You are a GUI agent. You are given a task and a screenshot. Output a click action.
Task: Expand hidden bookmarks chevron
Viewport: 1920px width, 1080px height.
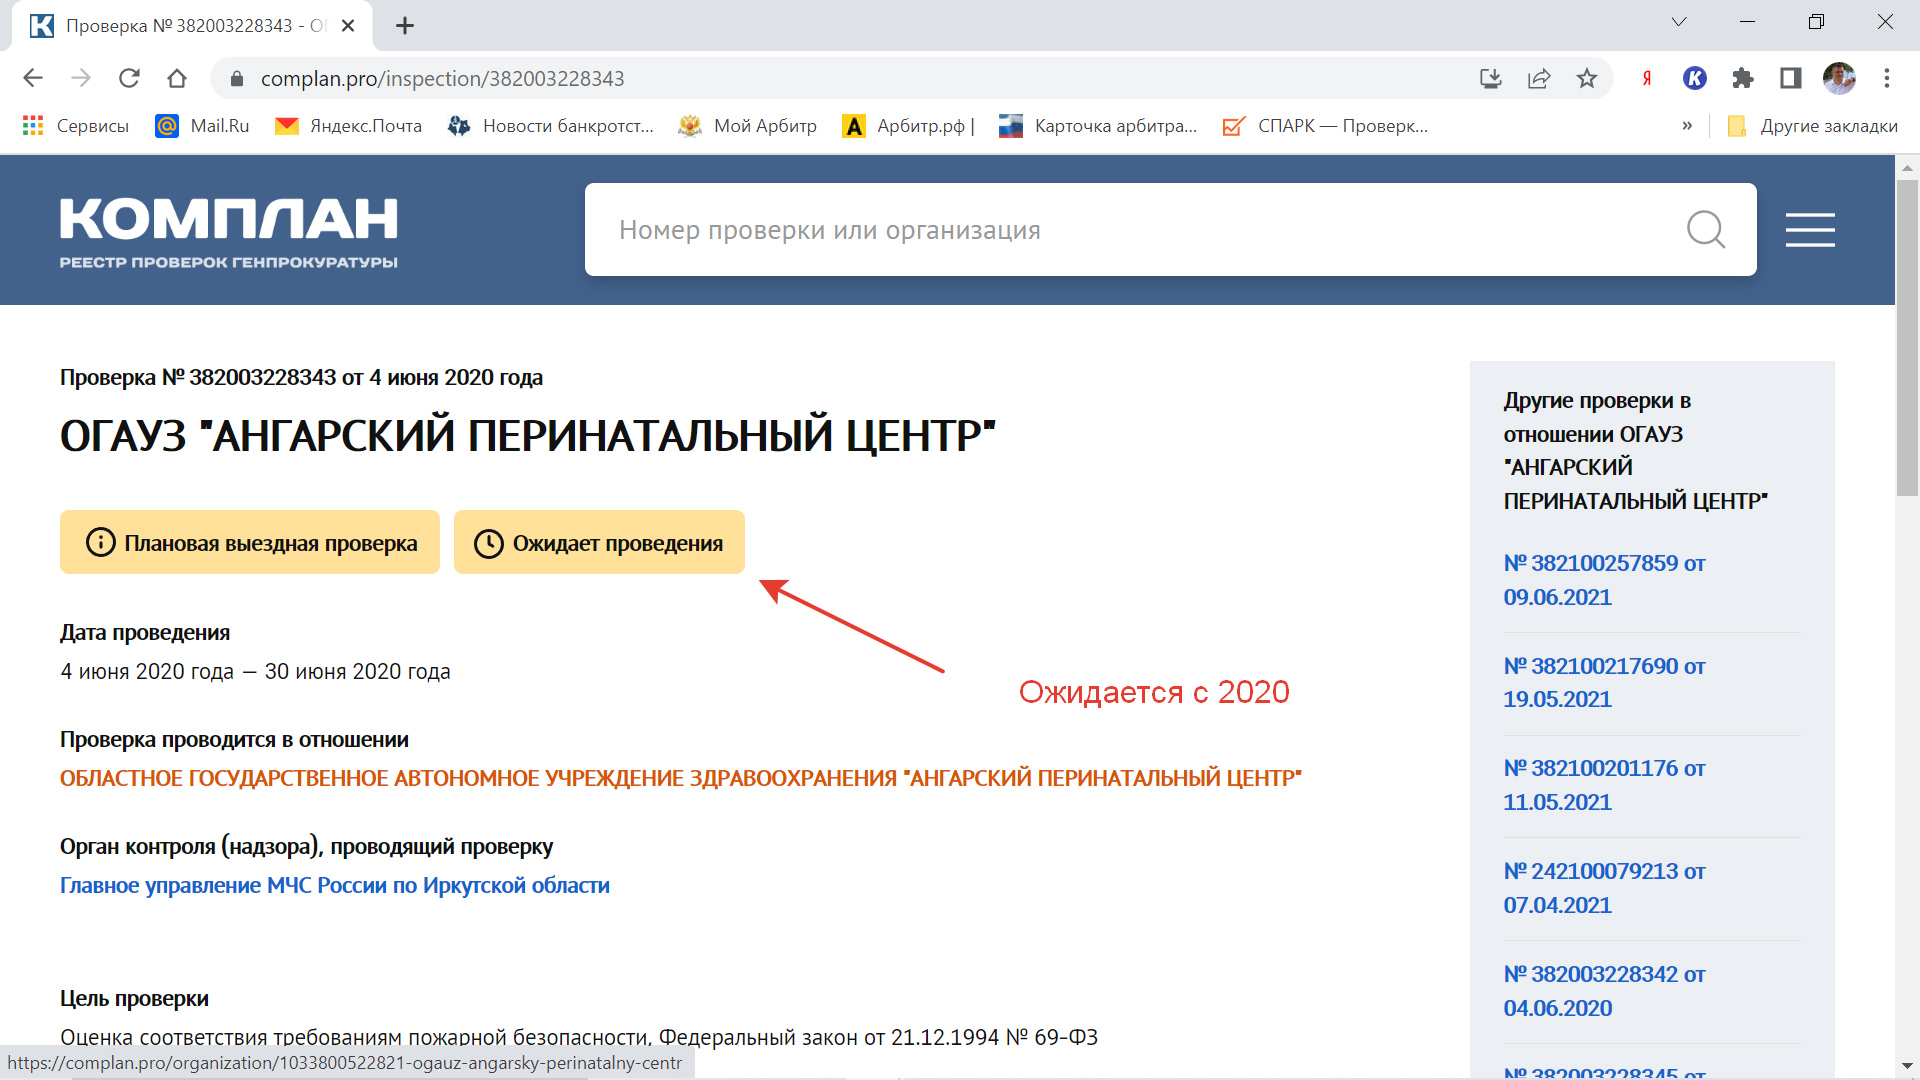pos(1687,126)
